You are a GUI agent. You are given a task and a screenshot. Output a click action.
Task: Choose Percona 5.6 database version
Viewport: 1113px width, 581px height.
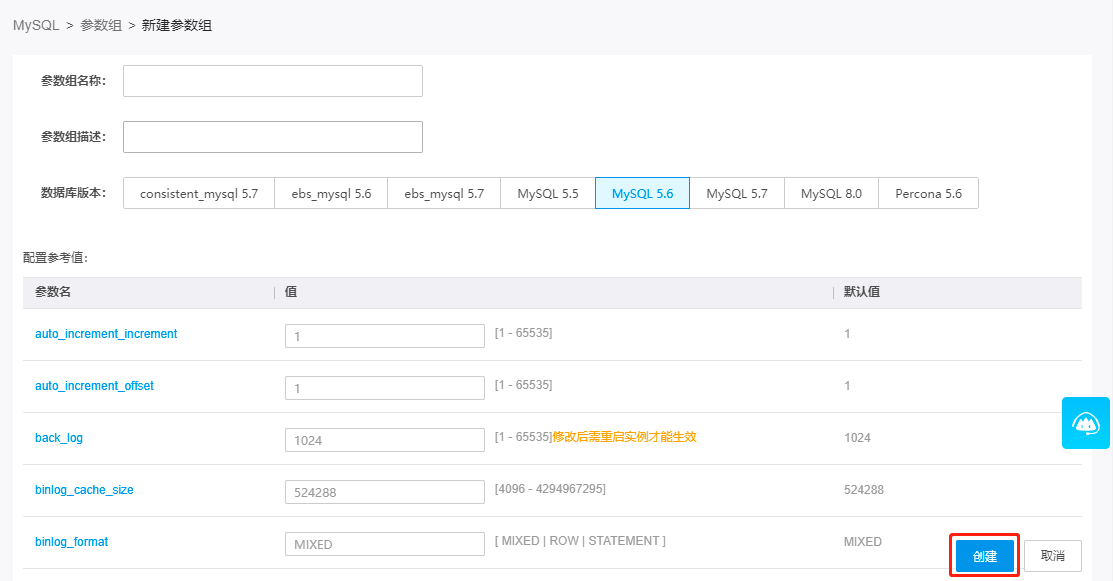click(928, 194)
